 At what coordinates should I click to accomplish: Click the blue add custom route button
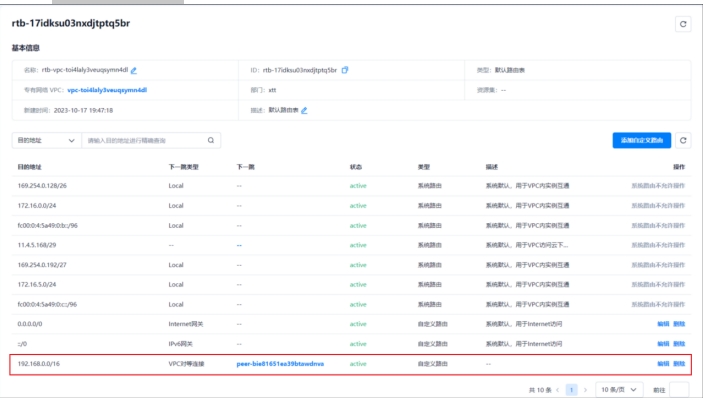(641, 140)
